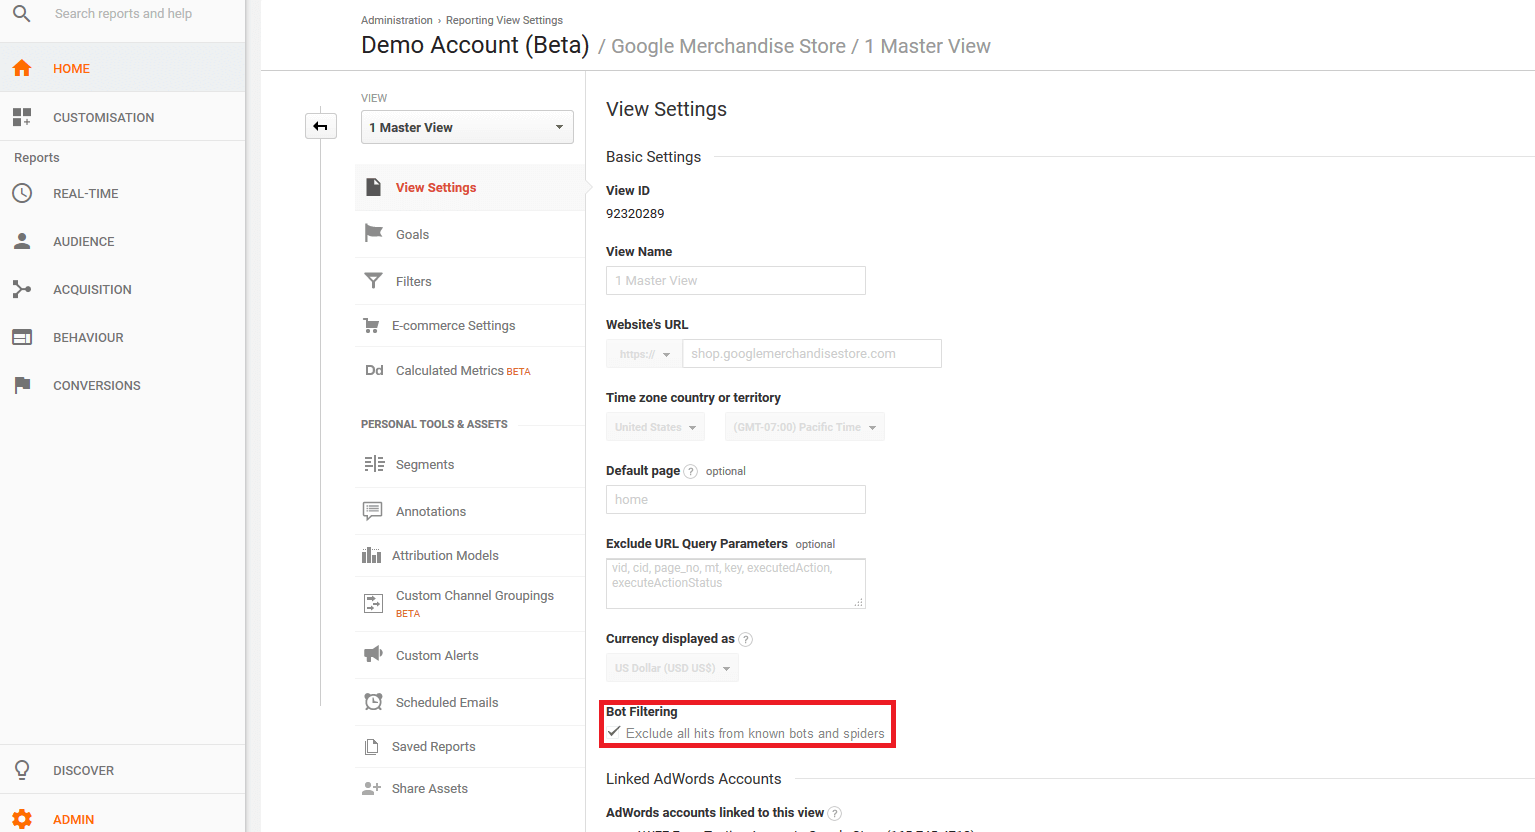1535x832 pixels.
Task: Open the US Dollar currency dropdown
Action: click(x=672, y=668)
